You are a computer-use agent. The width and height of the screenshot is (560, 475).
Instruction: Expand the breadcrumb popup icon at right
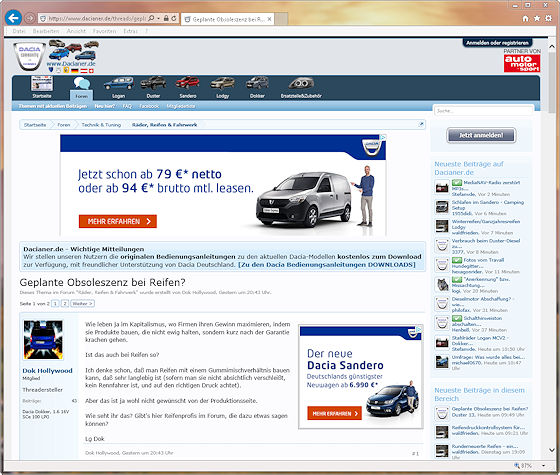421,124
